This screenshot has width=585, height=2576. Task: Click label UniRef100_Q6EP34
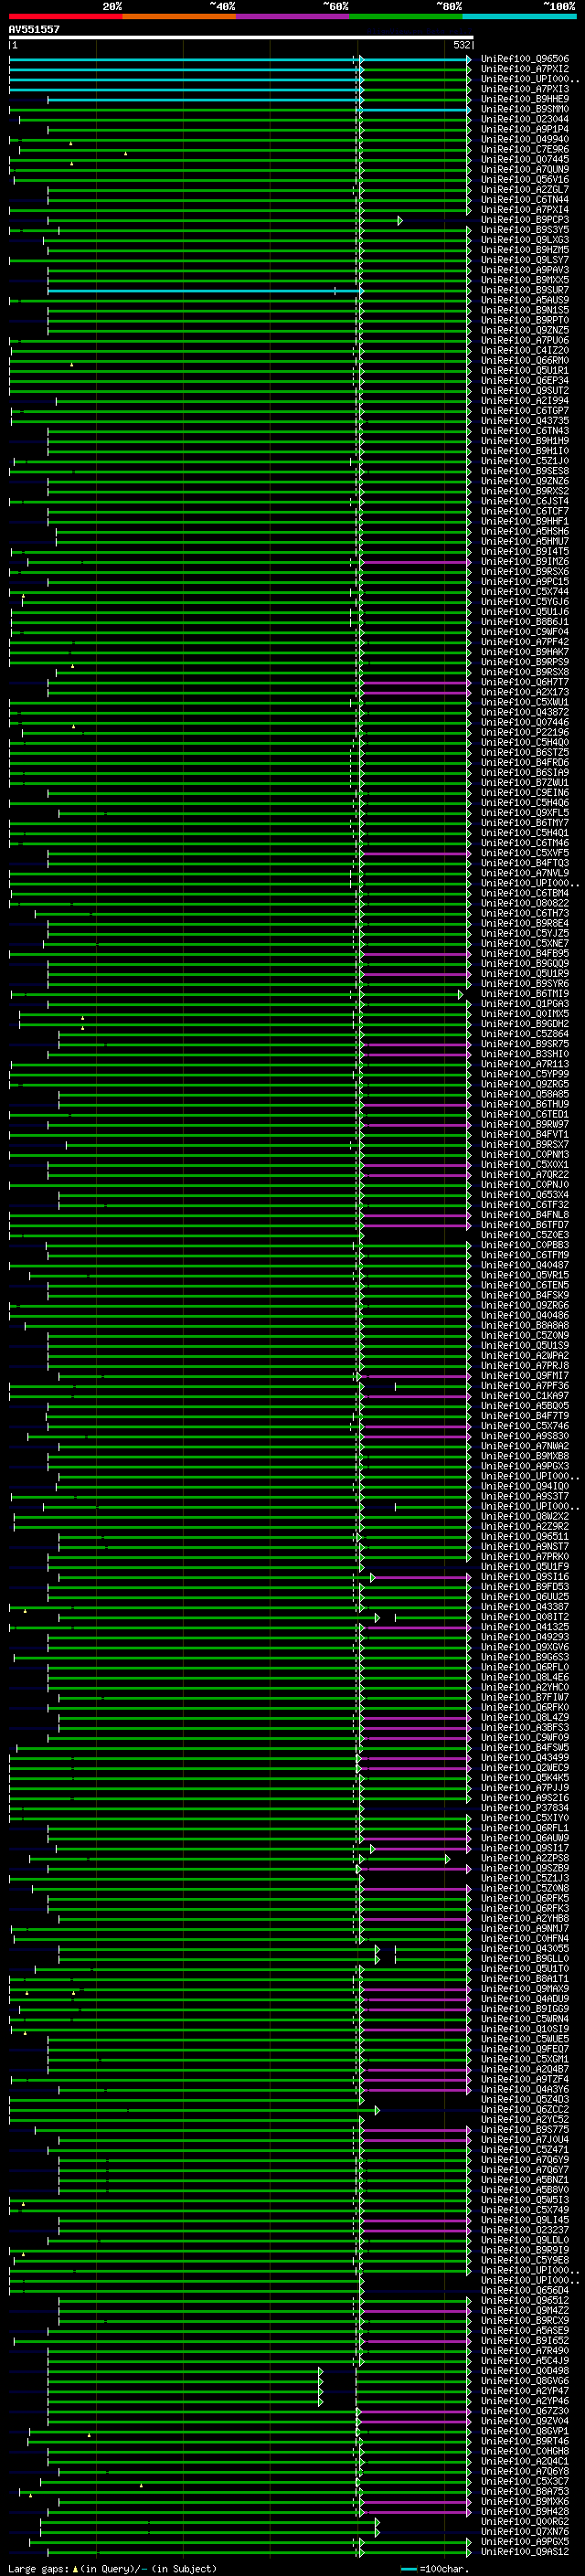(524, 380)
